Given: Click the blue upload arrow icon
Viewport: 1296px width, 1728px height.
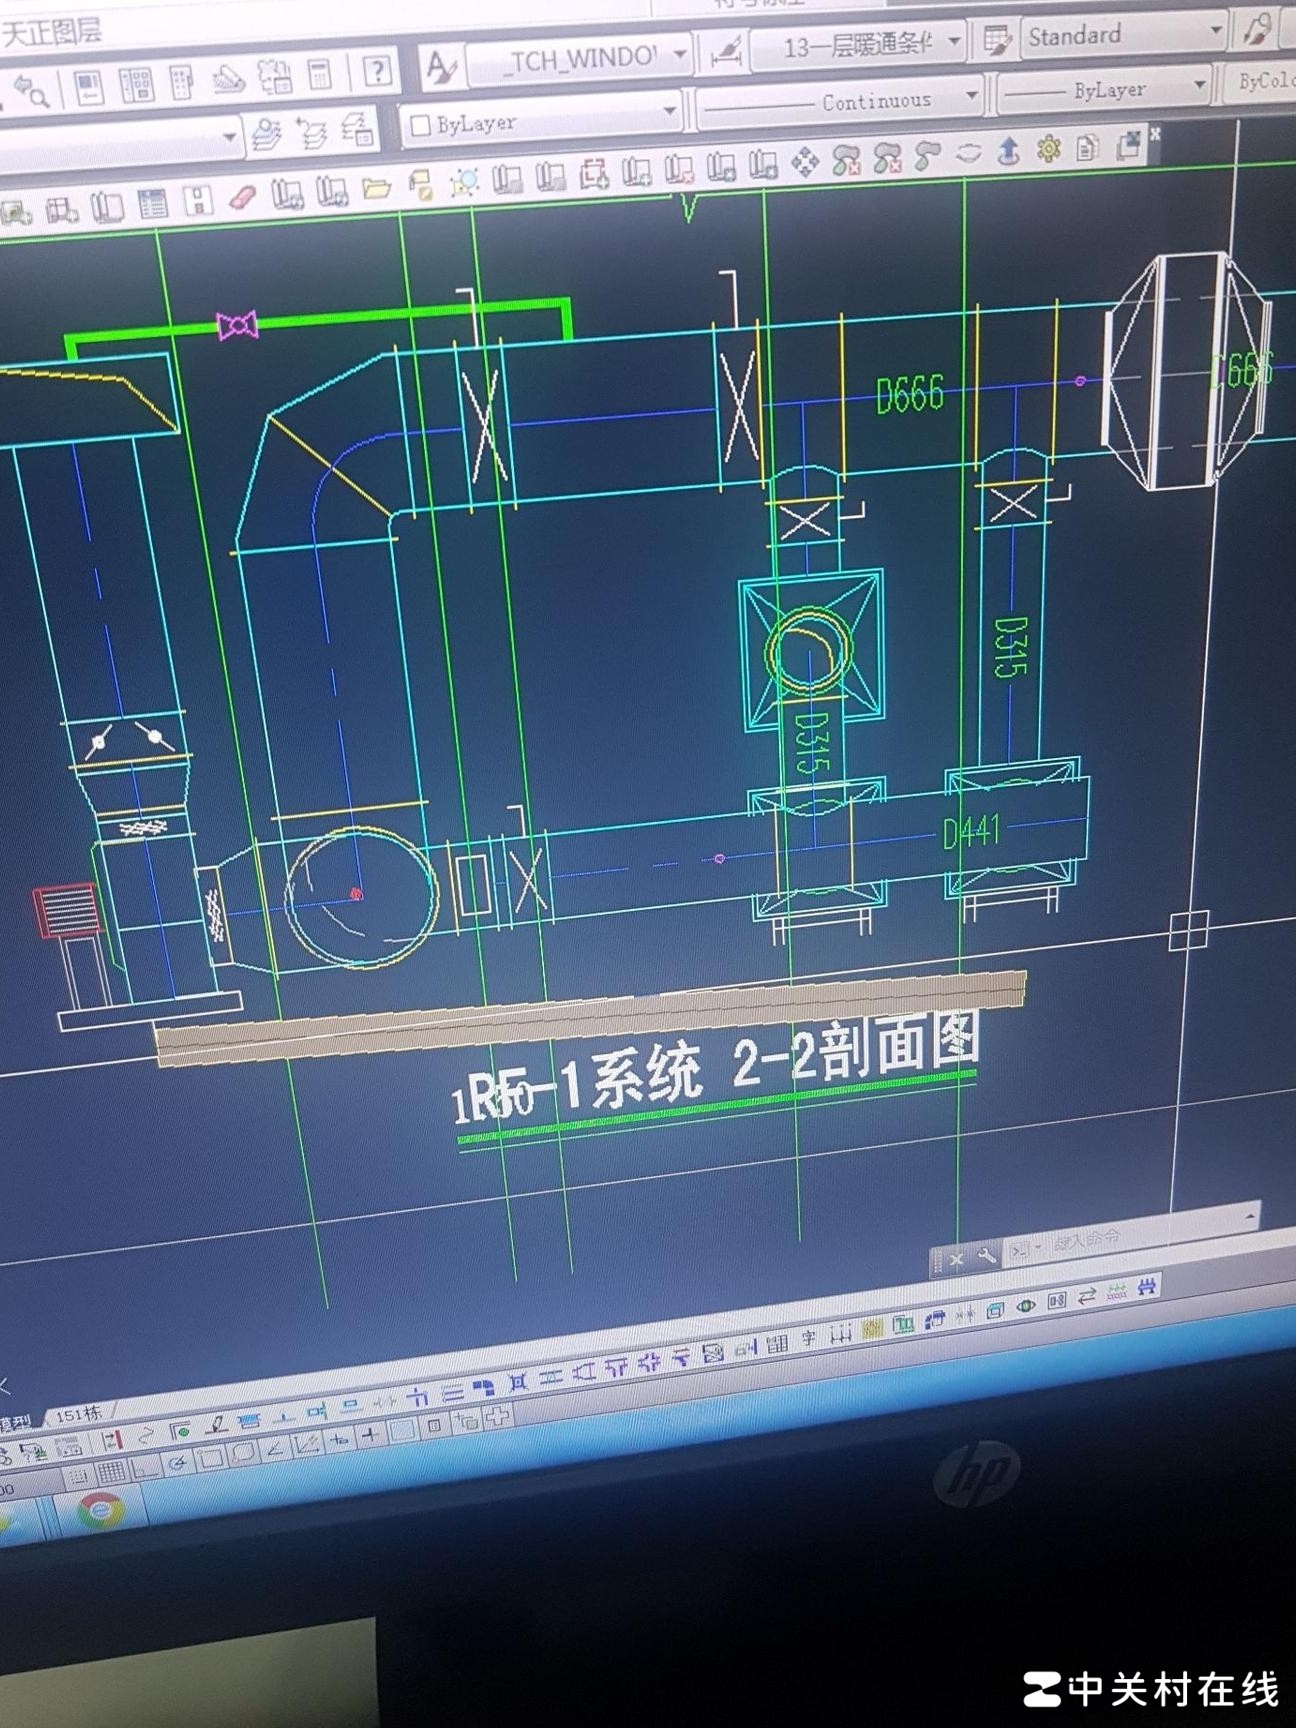Looking at the screenshot, I should (x=1008, y=151).
